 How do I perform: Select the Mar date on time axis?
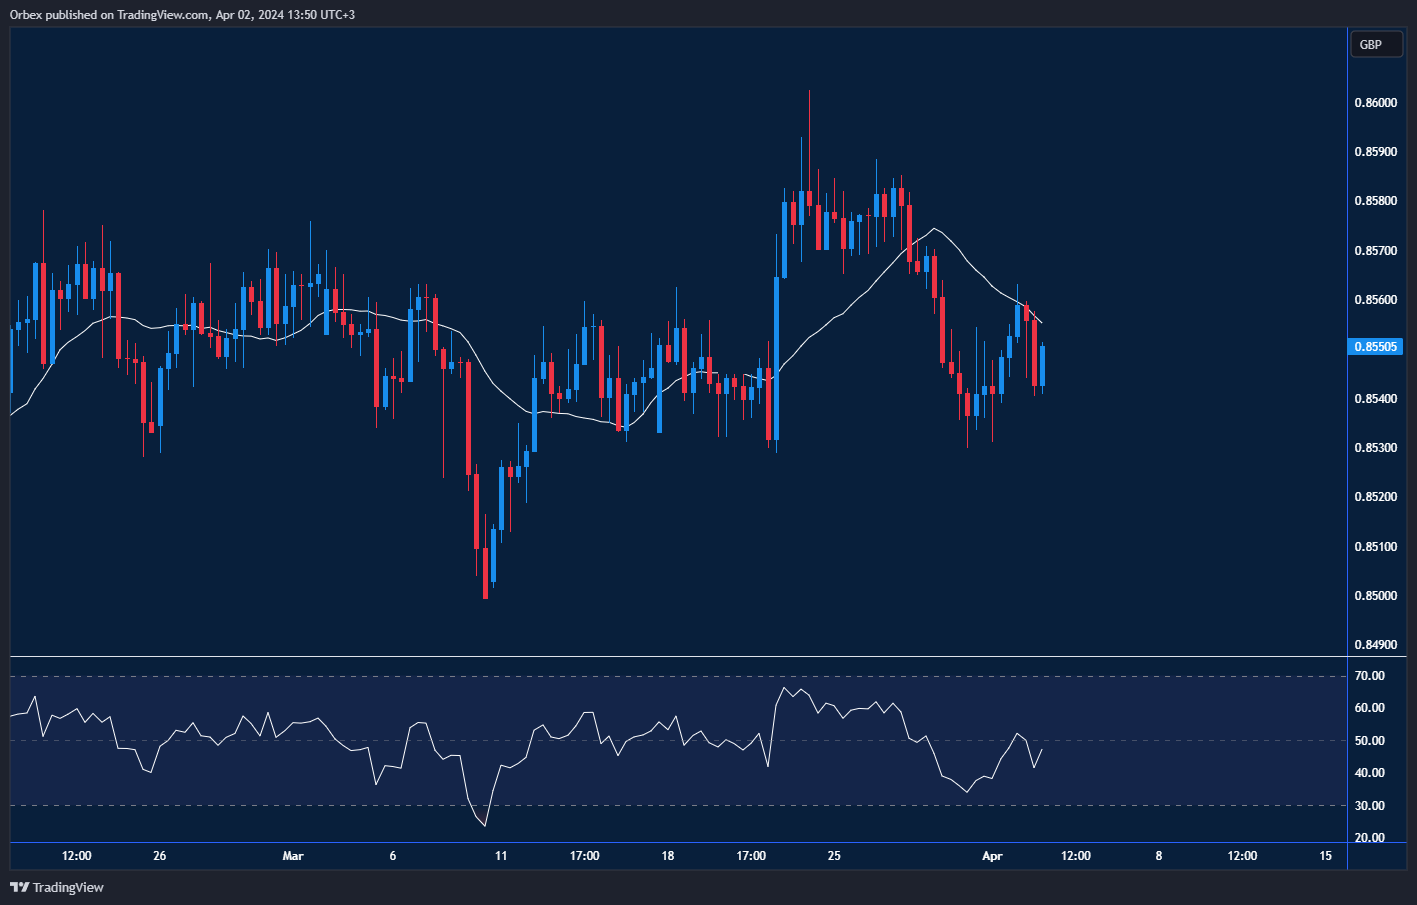tap(293, 856)
